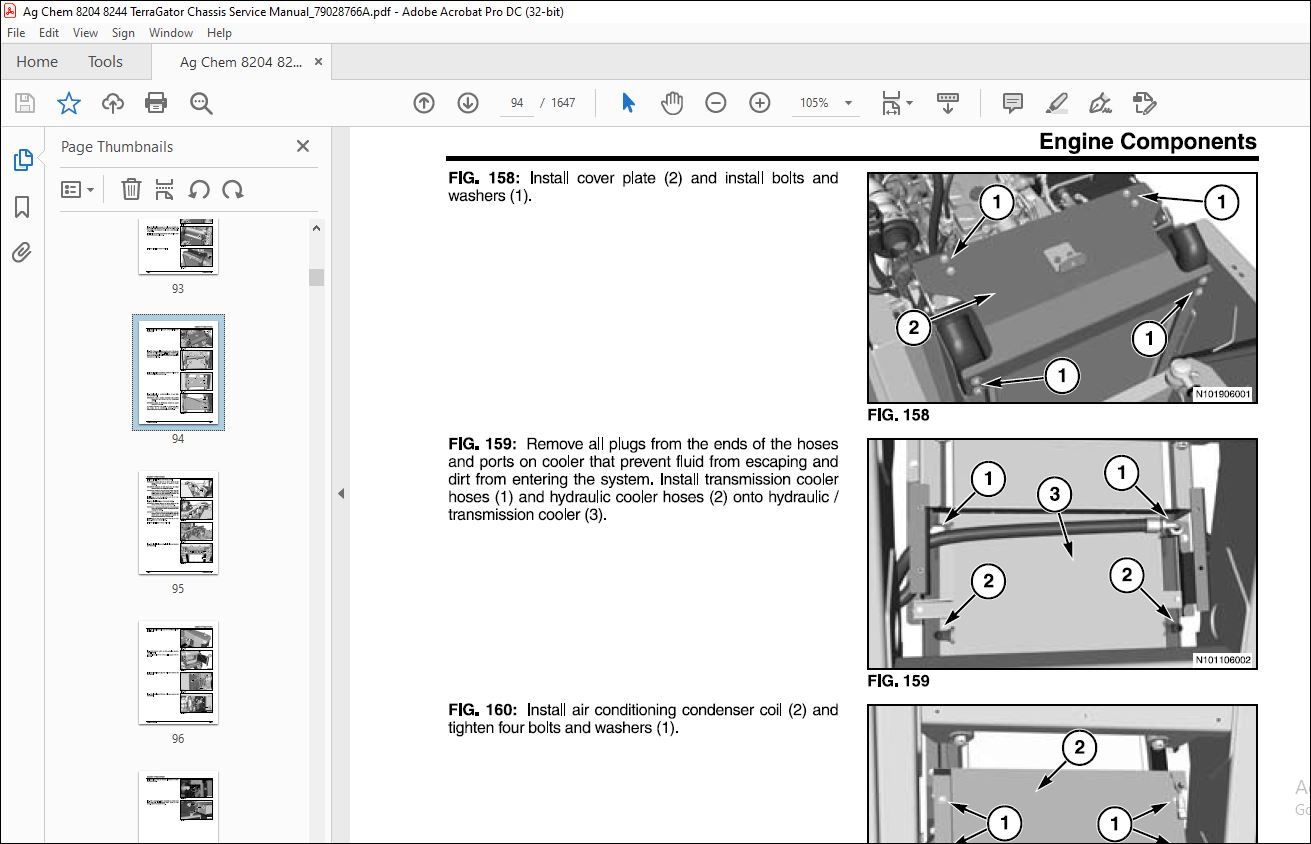The width and height of the screenshot is (1311, 844).
Task: Open the Attachments paperclip panel
Action: click(x=22, y=252)
